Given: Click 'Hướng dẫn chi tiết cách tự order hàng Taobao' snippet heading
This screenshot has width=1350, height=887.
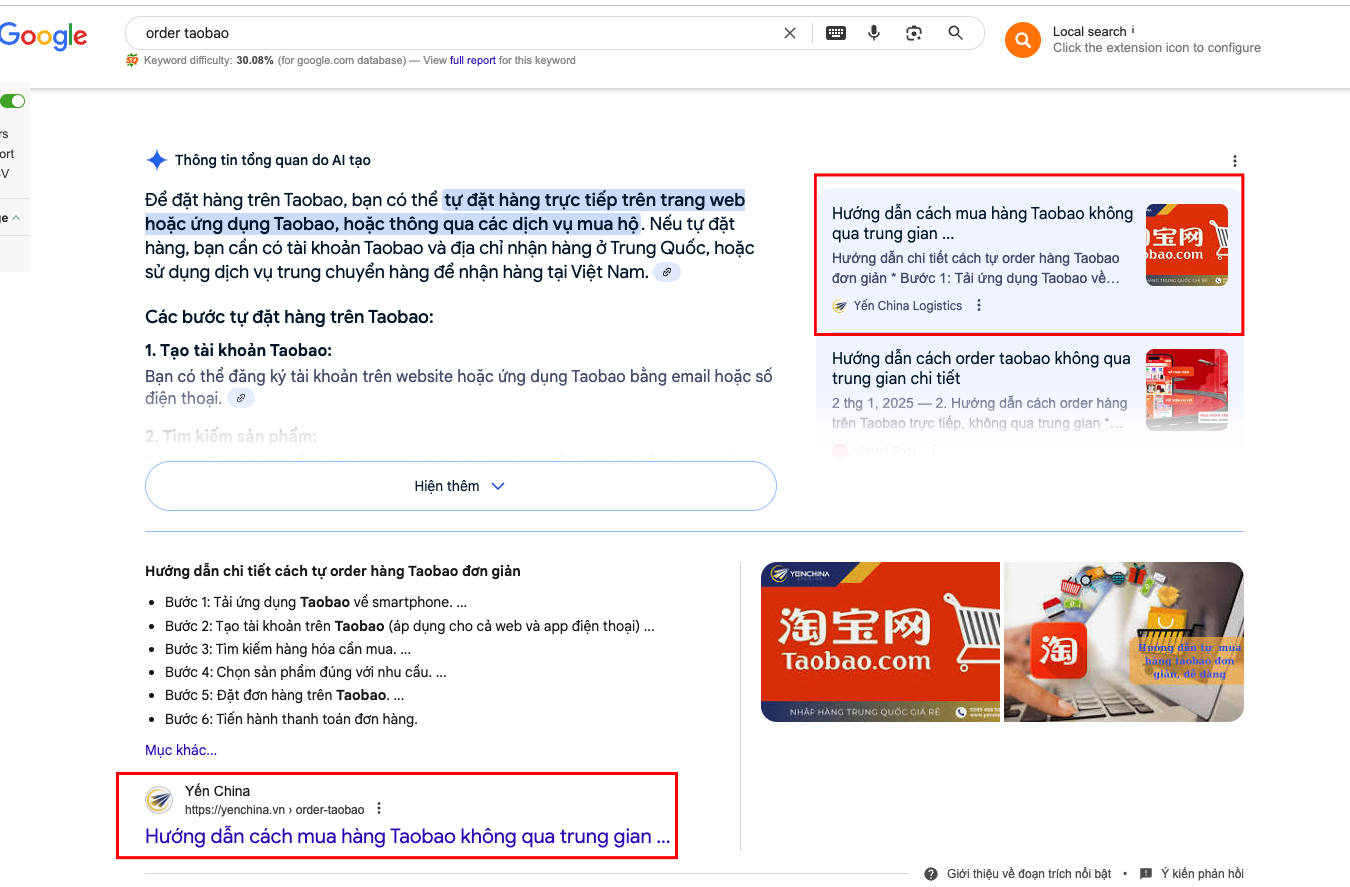Looking at the screenshot, I should coord(333,572).
